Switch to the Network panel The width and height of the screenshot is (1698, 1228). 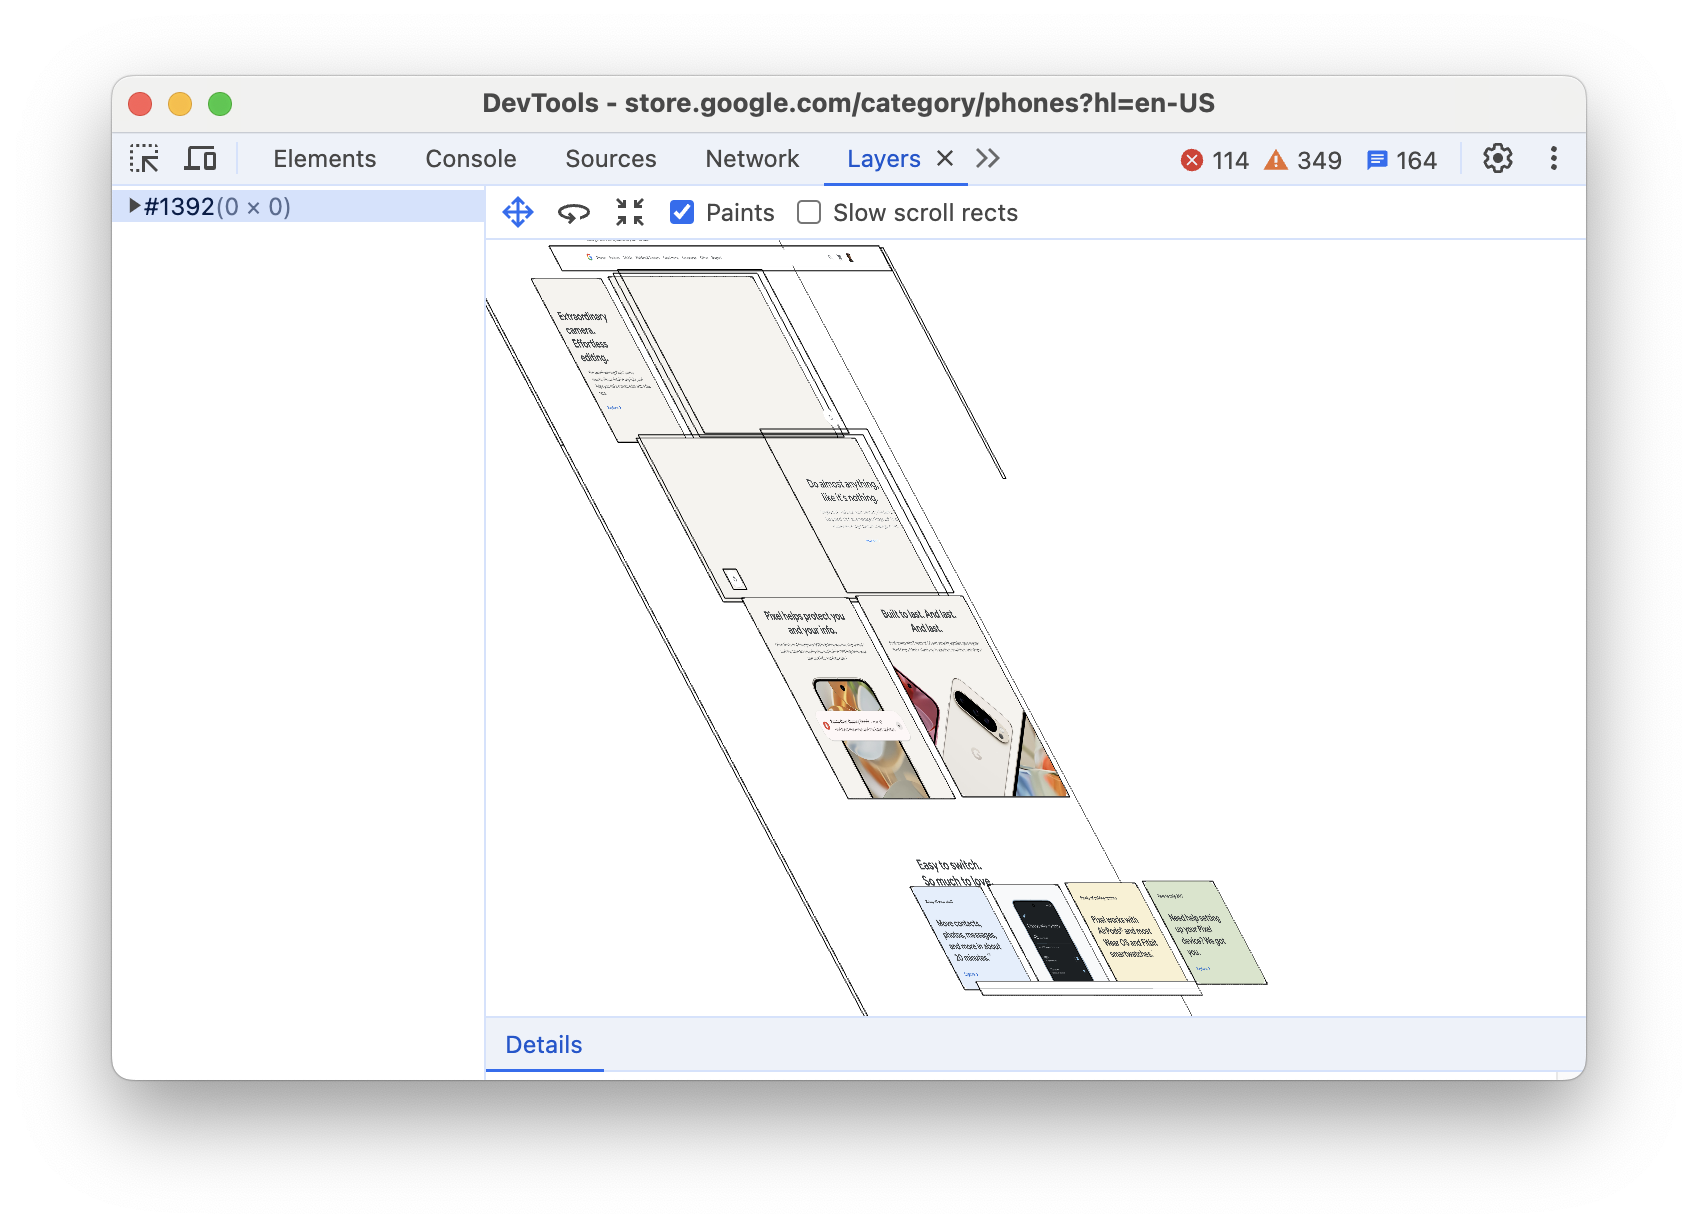(752, 158)
